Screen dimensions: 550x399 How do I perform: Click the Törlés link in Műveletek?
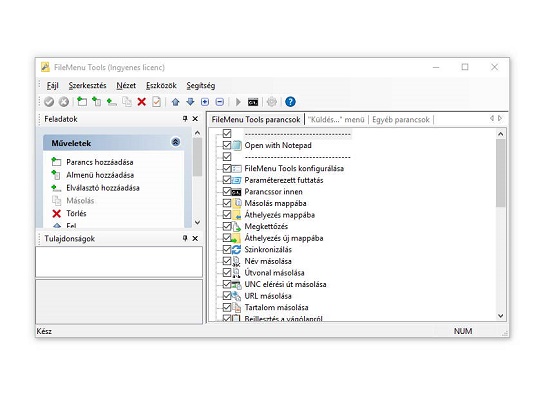click(x=76, y=214)
